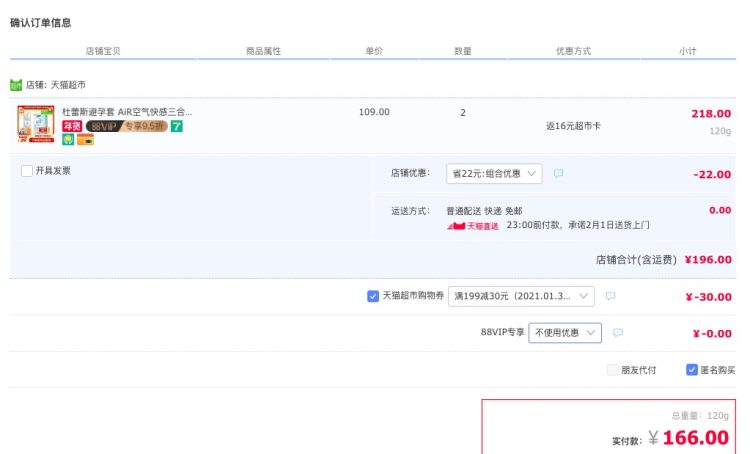Click the 23:00前付款 delivery promise text
Image resolution: width=750 pixels, height=454 pixels.
pyautogui.click(x=578, y=225)
